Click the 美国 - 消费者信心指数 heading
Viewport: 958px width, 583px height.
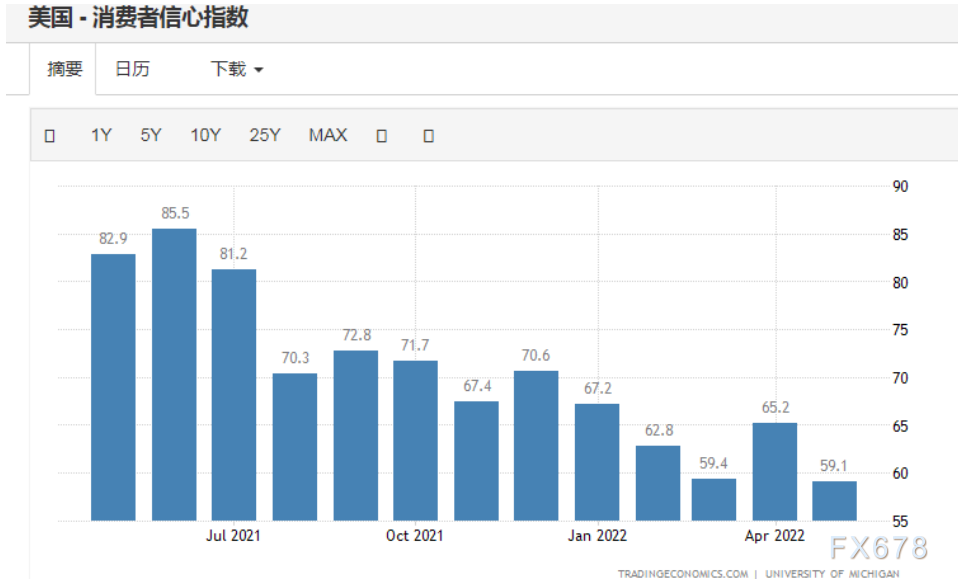pyautogui.click(x=138, y=17)
